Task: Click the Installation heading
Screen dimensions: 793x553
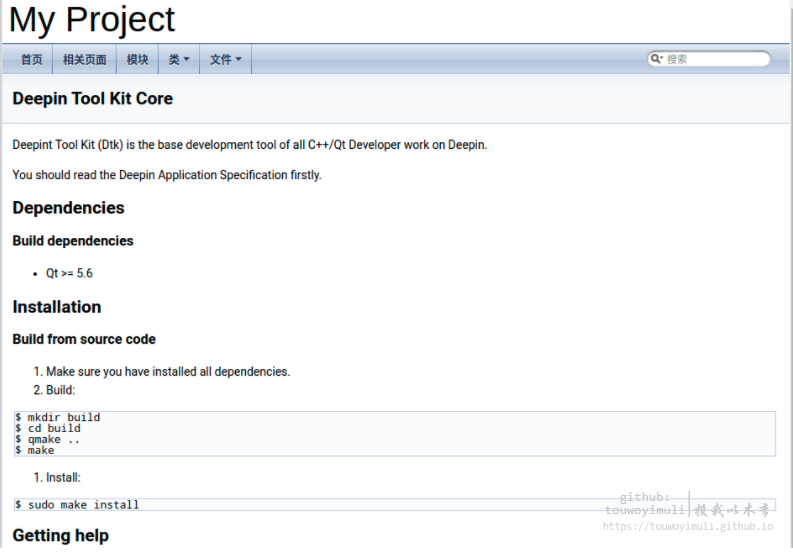Action: [57, 307]
